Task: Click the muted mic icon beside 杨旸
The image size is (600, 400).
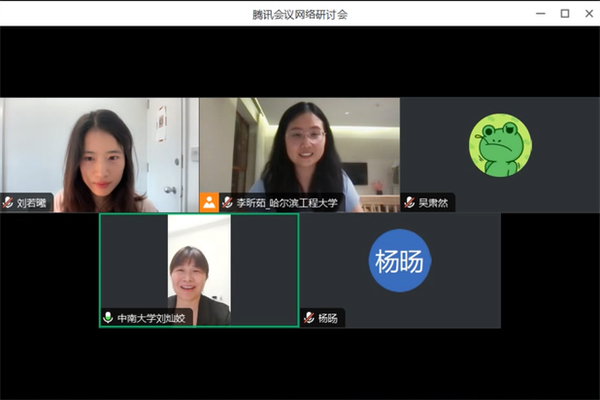Action: 309,318
